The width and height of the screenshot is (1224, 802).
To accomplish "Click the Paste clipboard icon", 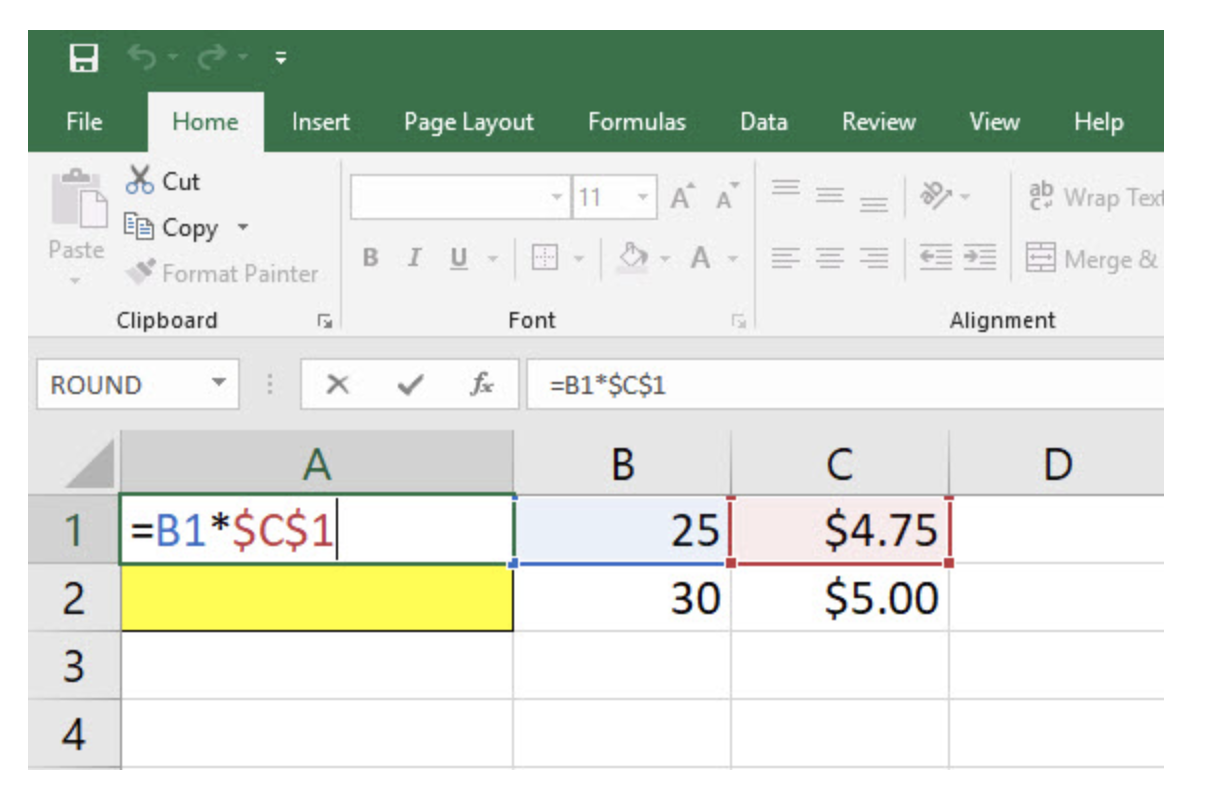I will [x=77, y=198].
